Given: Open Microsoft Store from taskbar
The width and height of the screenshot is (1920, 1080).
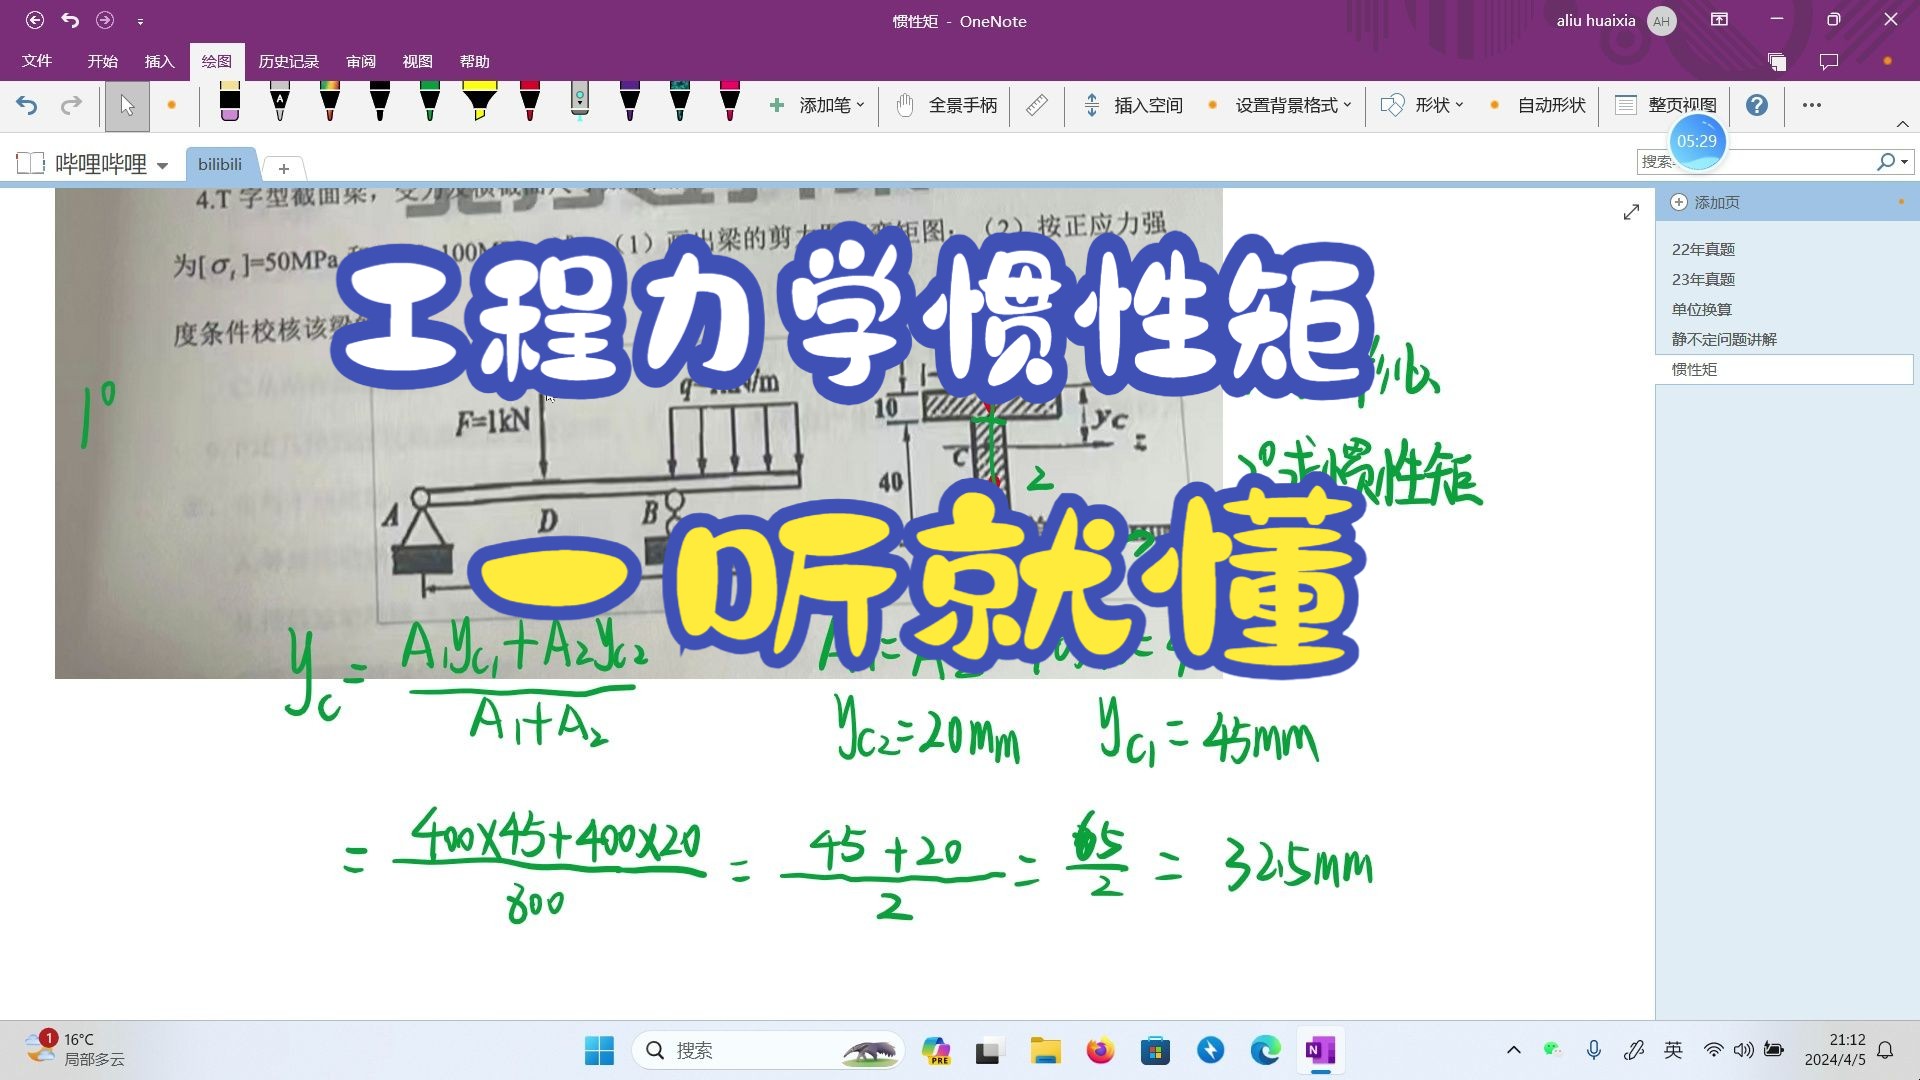Looking at the screenshot, I should pos(1155,1051).
